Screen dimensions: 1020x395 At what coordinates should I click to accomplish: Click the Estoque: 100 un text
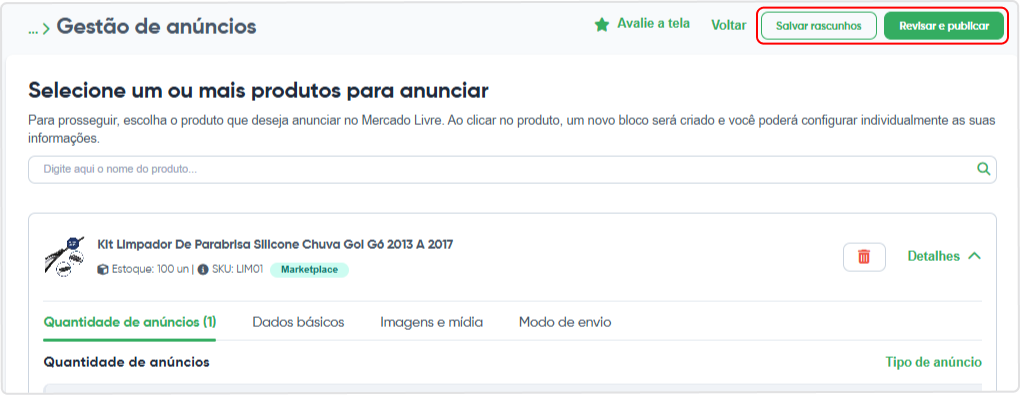pyautogui.click(x=150, y=269)
